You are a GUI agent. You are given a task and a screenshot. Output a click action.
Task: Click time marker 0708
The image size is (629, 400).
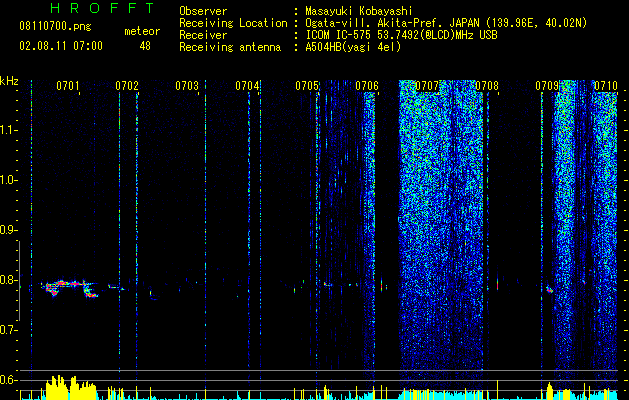[487, 85]
